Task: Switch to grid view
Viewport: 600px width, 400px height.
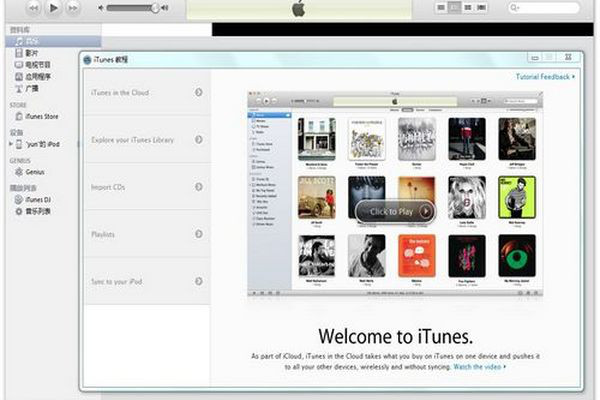Action: 468,7
